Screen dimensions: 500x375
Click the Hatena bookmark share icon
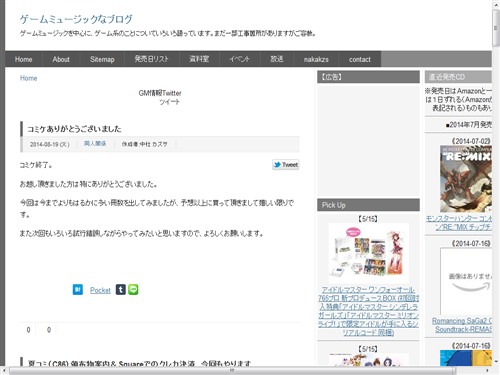[x=78, y=290]
